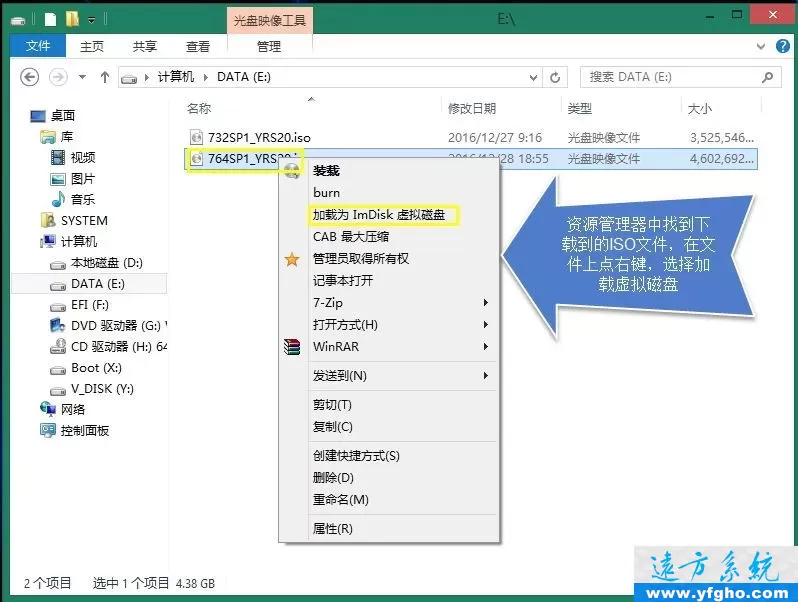Select V_DISK (Y:) in the sidebar
This screenshot has height=602, width=798.
(x=102, y=389)
